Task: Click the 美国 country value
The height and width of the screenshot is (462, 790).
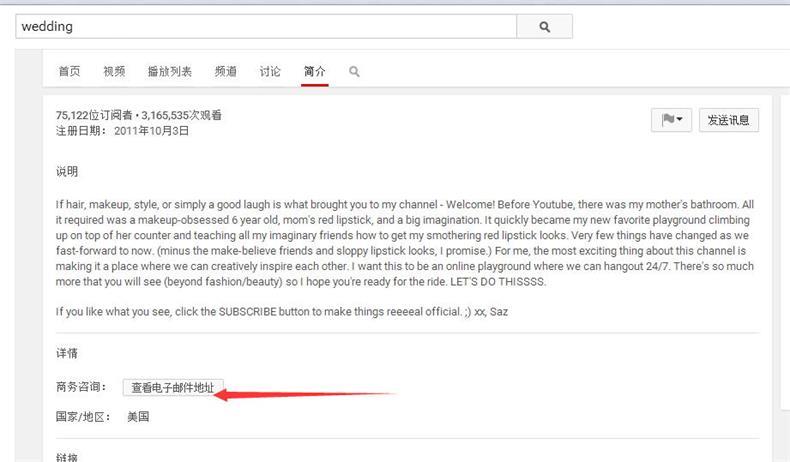Action: (138, 417)
